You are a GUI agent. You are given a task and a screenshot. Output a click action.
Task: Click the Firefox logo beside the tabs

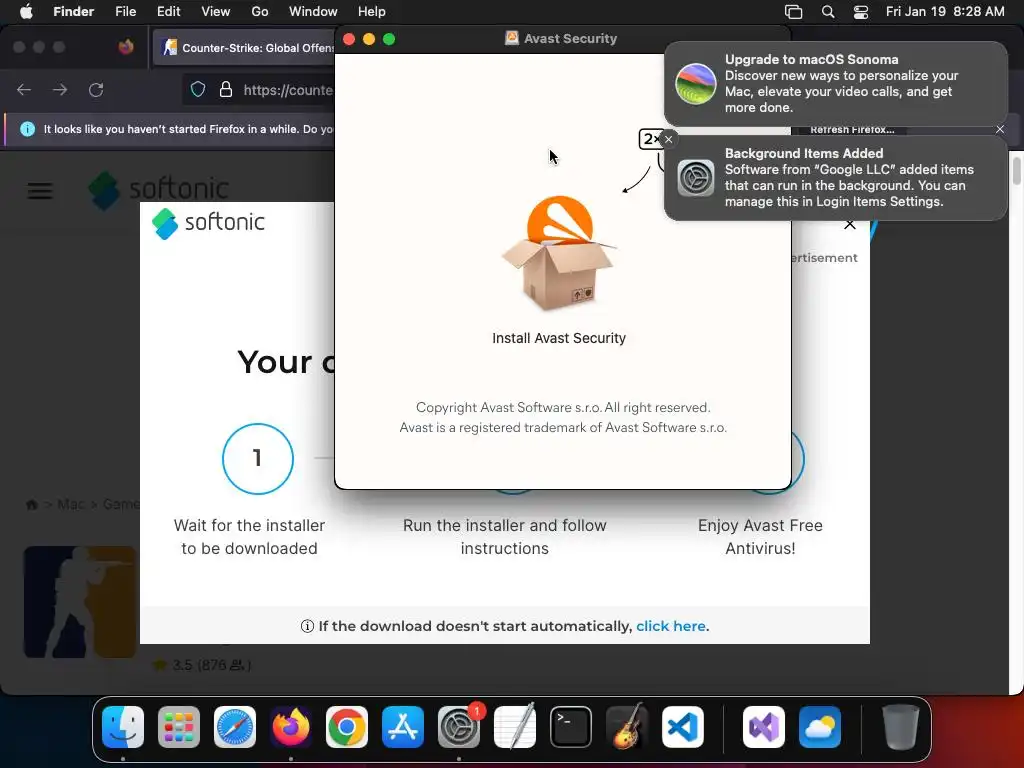click(125, 47)
